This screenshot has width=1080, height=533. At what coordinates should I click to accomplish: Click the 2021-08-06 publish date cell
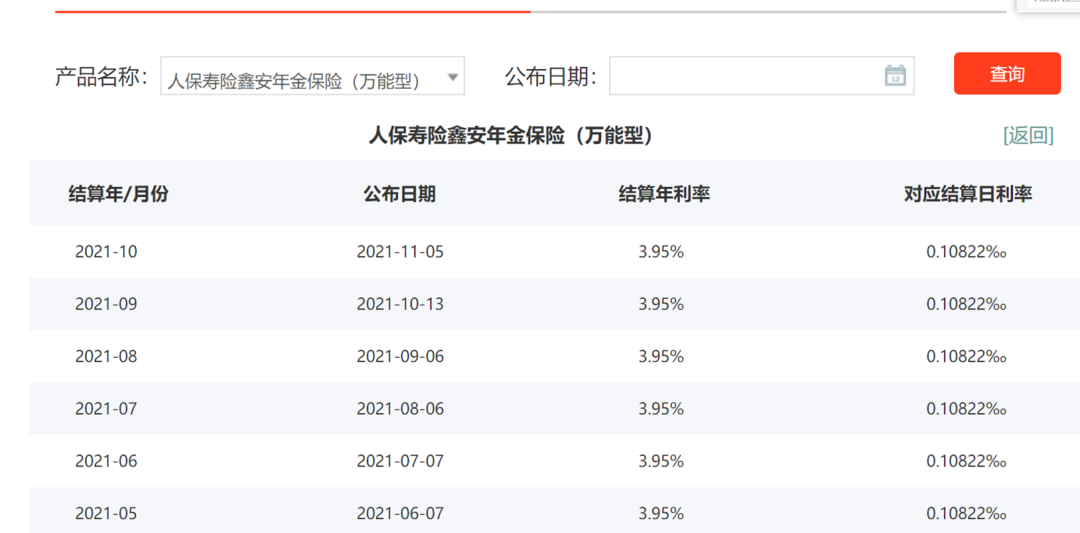coord(400,409)
